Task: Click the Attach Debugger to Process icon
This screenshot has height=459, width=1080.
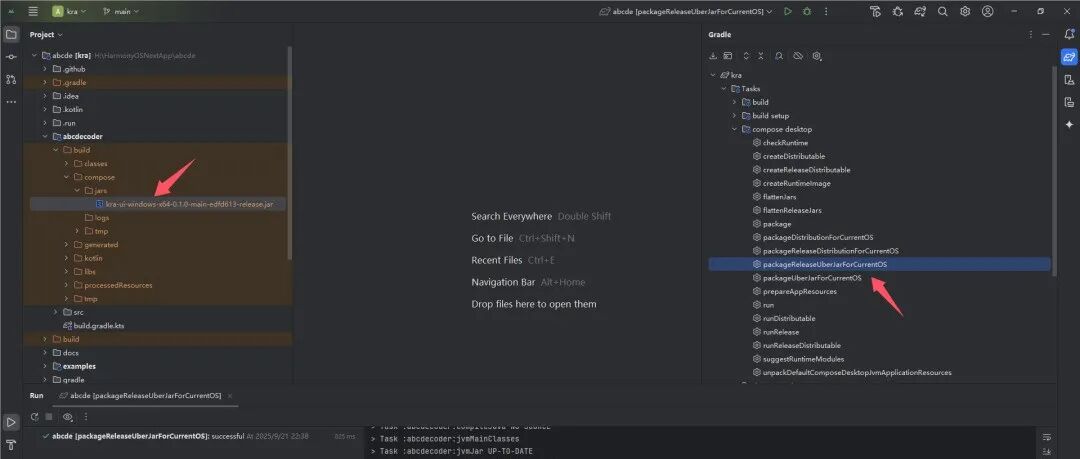Action: pos(897,12)
